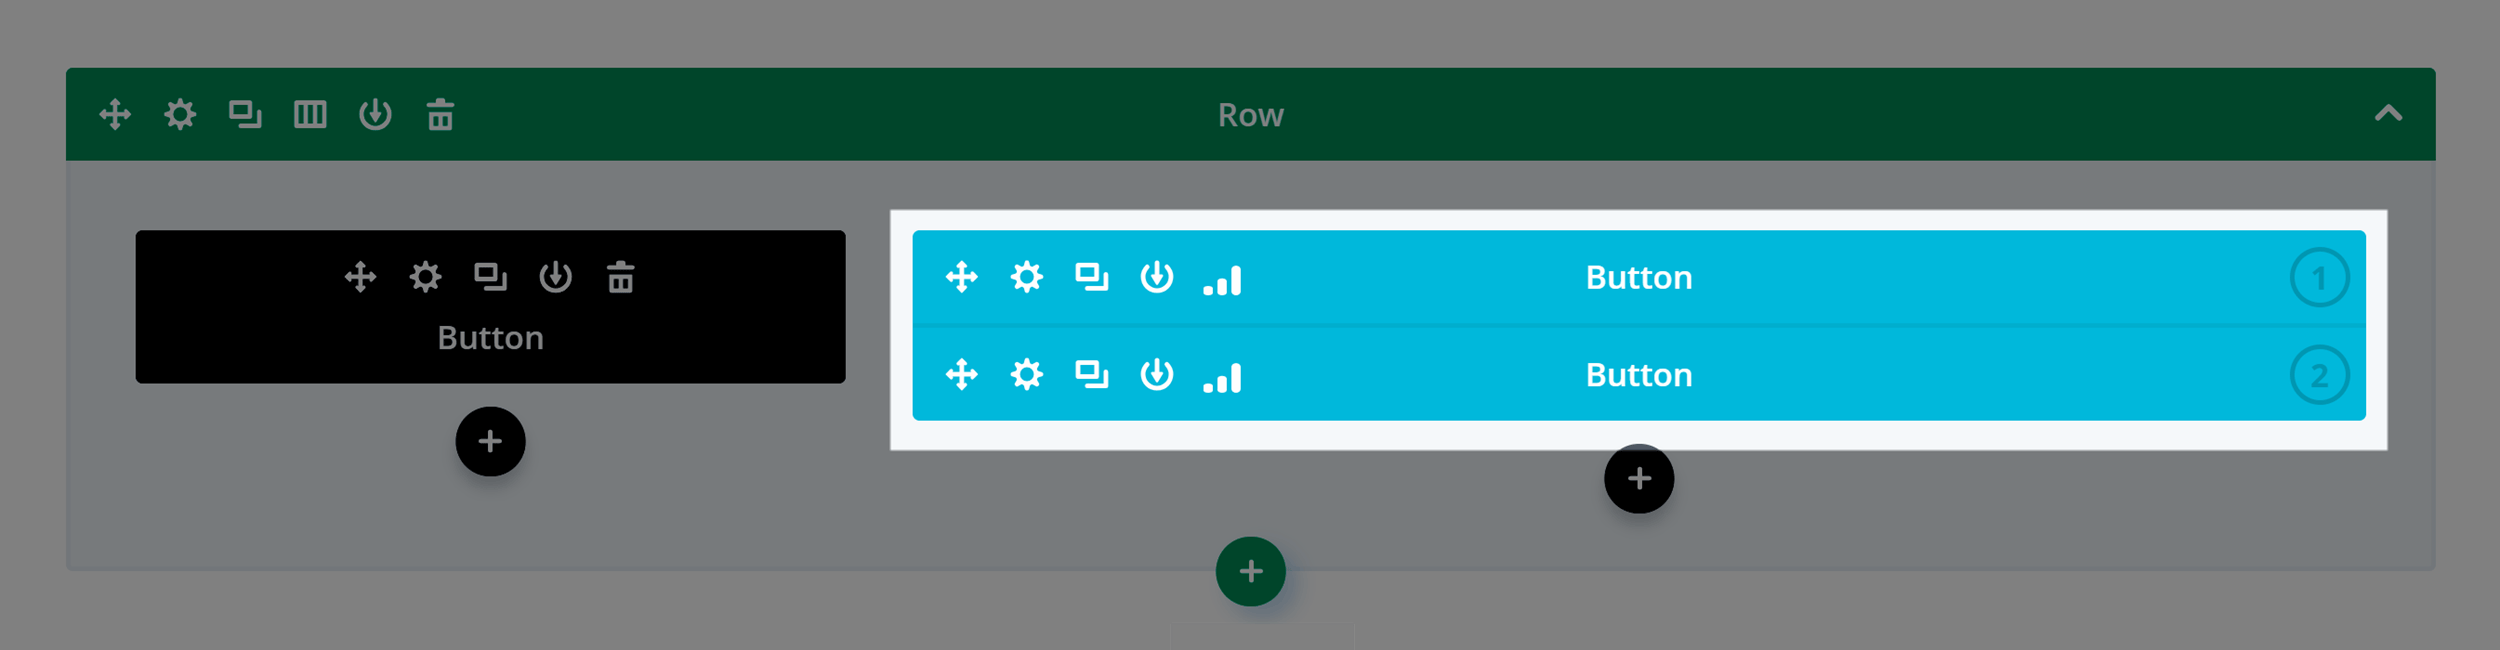Viewport: 2500px width, 650px height.
Task: Open Row settings gear icon
Action: point(180,114)
